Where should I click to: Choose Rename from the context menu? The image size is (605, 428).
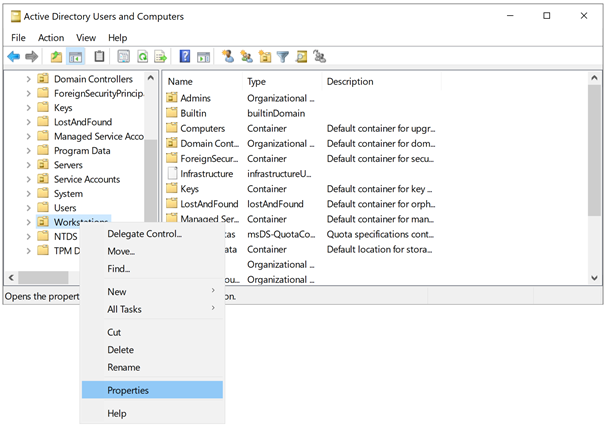pyautogui.click(x=152, y=367)
